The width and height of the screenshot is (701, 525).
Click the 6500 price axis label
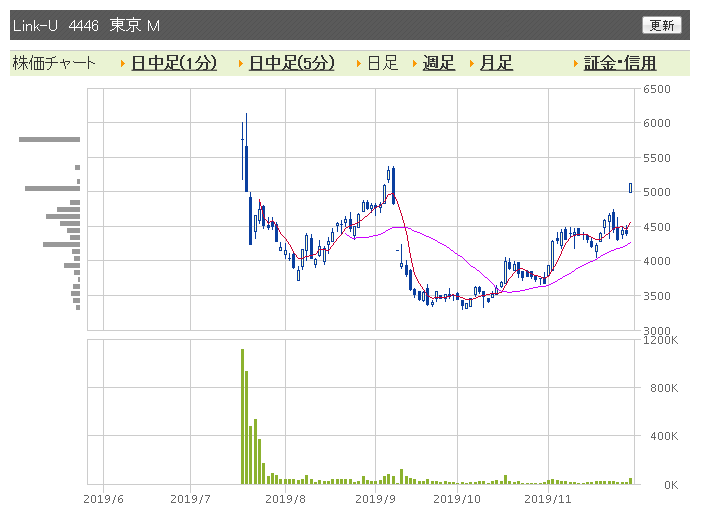pyautogui.click(x=657, y=89)
